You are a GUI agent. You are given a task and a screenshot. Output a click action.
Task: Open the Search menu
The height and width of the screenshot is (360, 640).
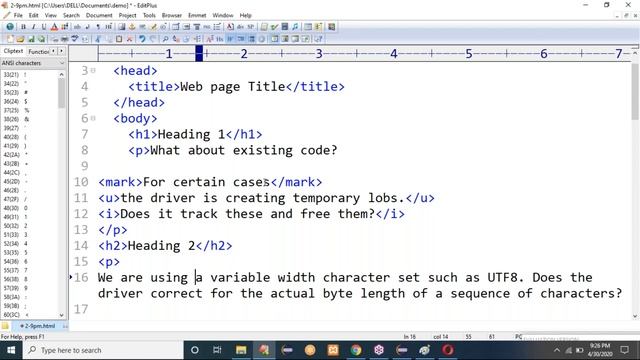tap(71, 15)
